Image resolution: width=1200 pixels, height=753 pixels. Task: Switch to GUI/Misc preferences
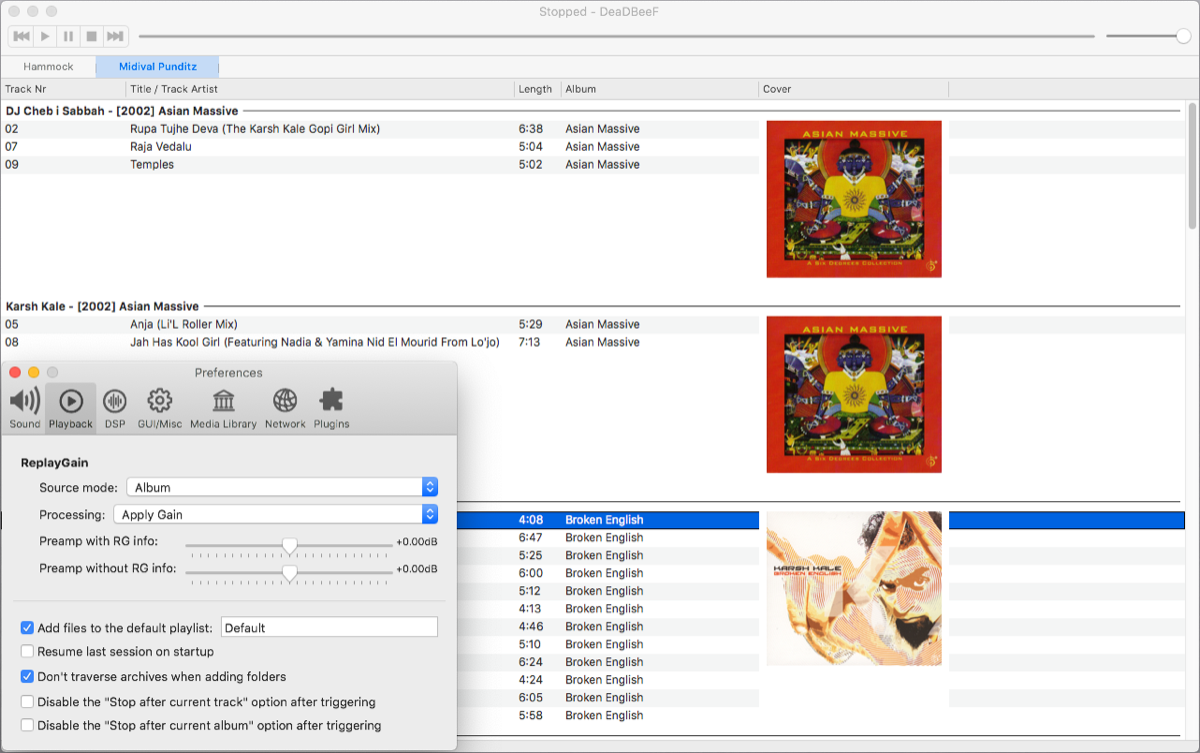[159, 405]
